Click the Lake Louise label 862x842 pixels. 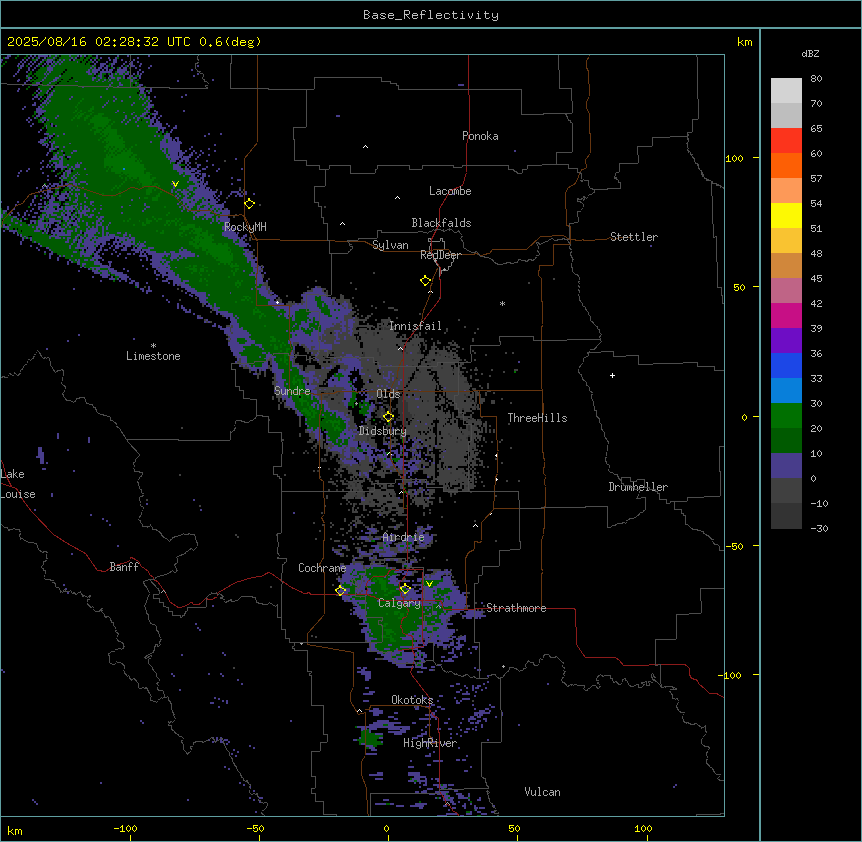[16, 484]
